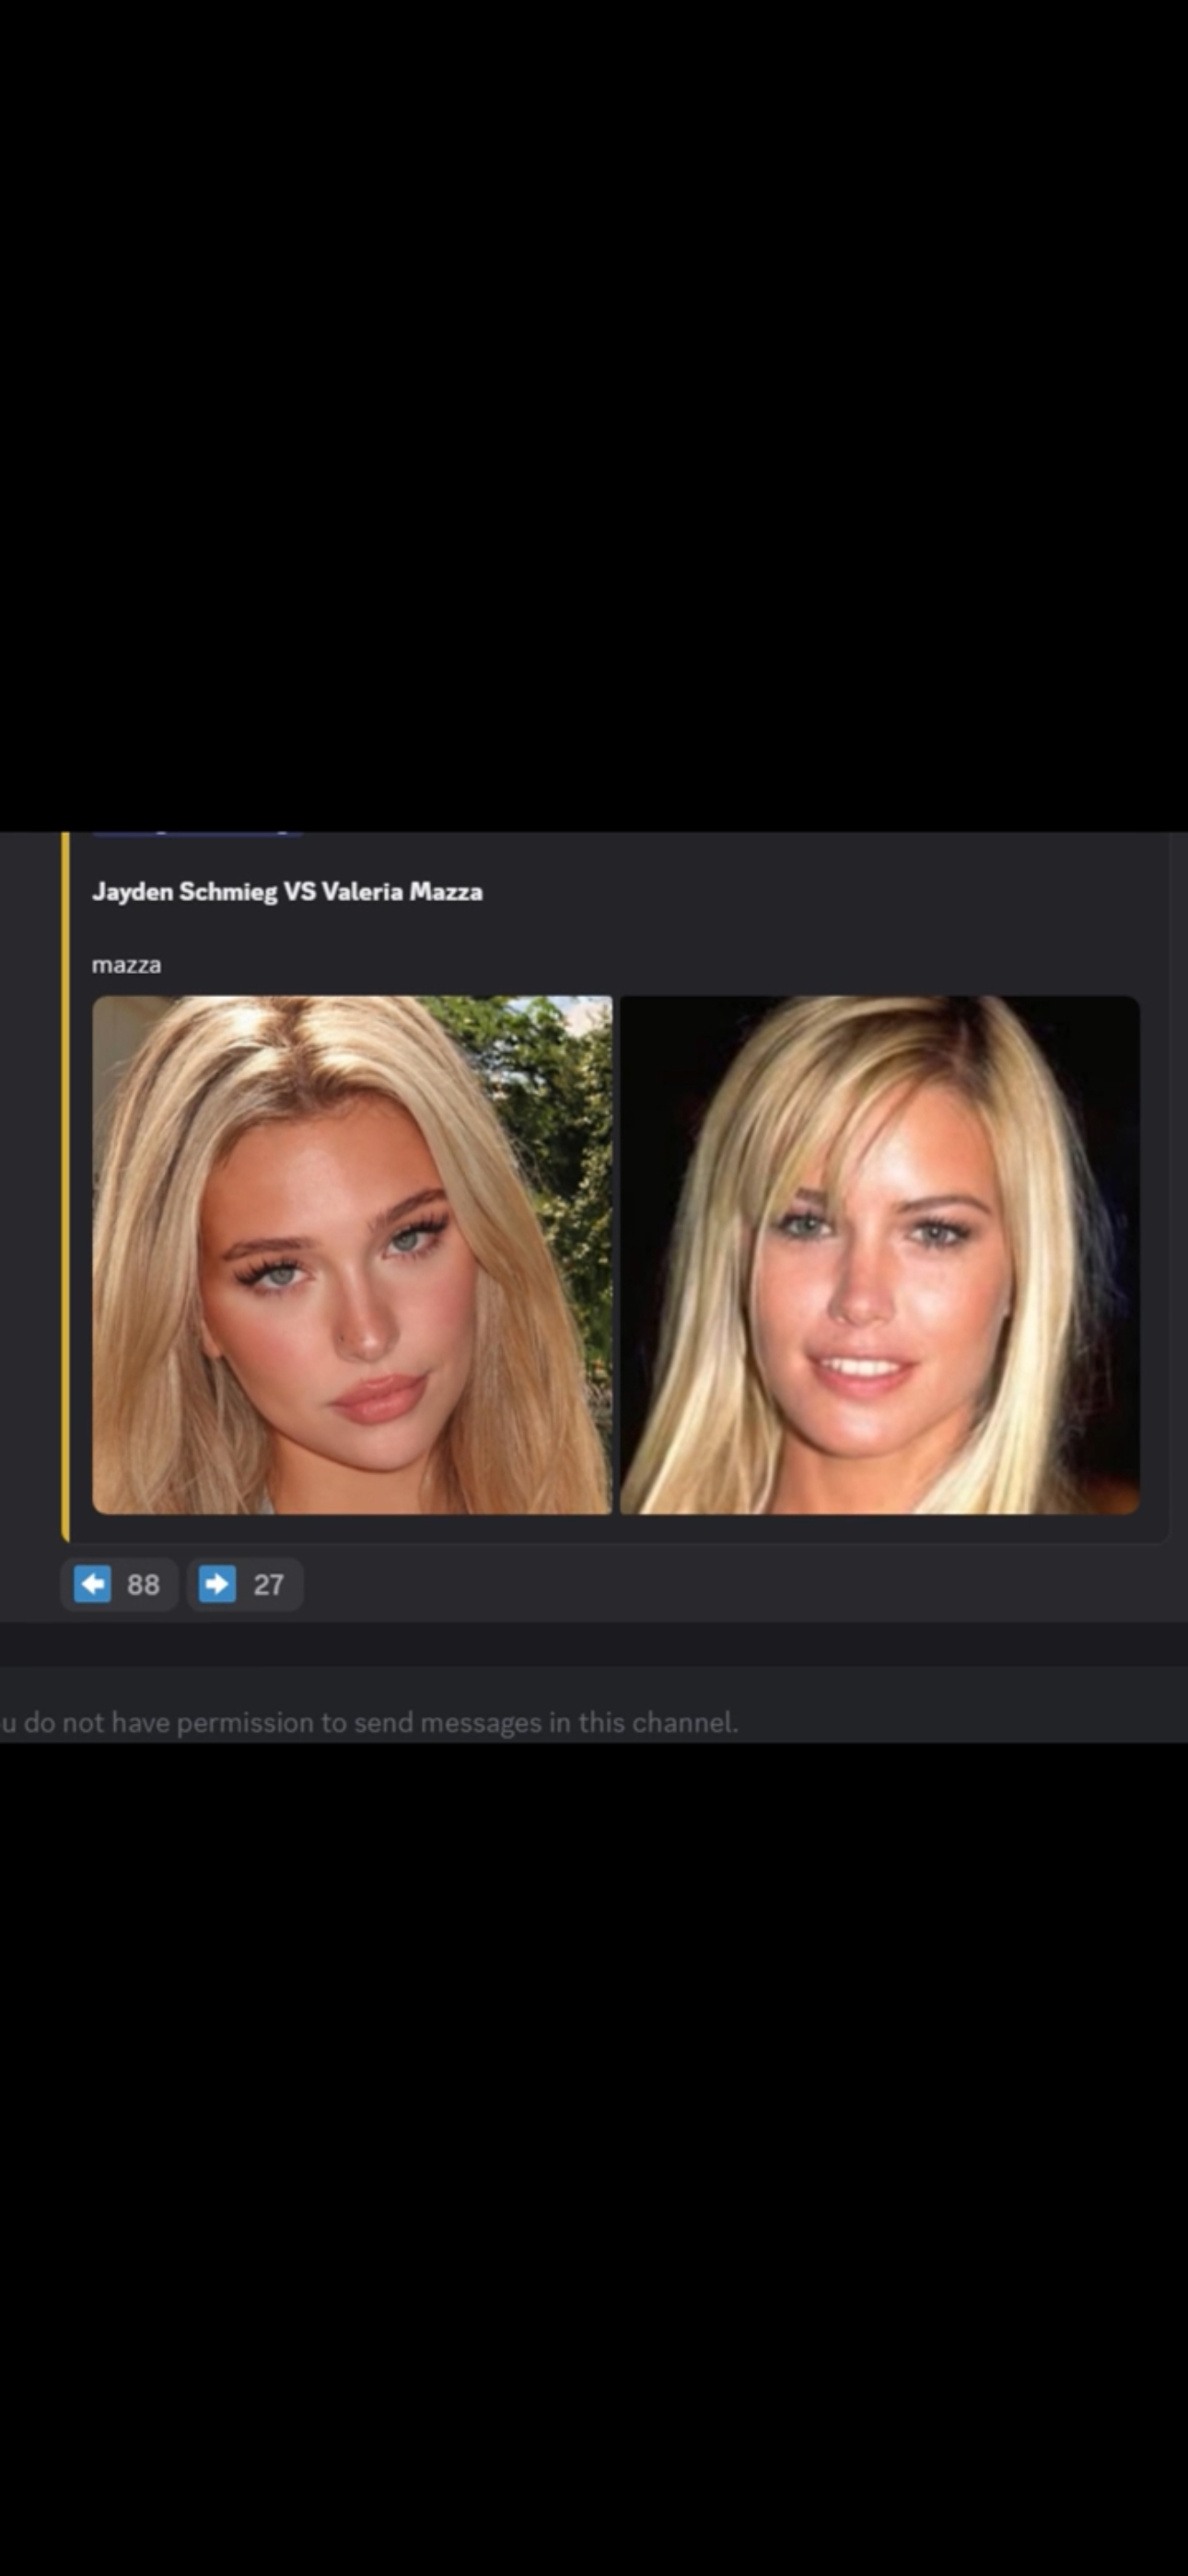Select the 'mazza' description text
The width and height of the screenshot is (1188, 2576).
point(126,965)
